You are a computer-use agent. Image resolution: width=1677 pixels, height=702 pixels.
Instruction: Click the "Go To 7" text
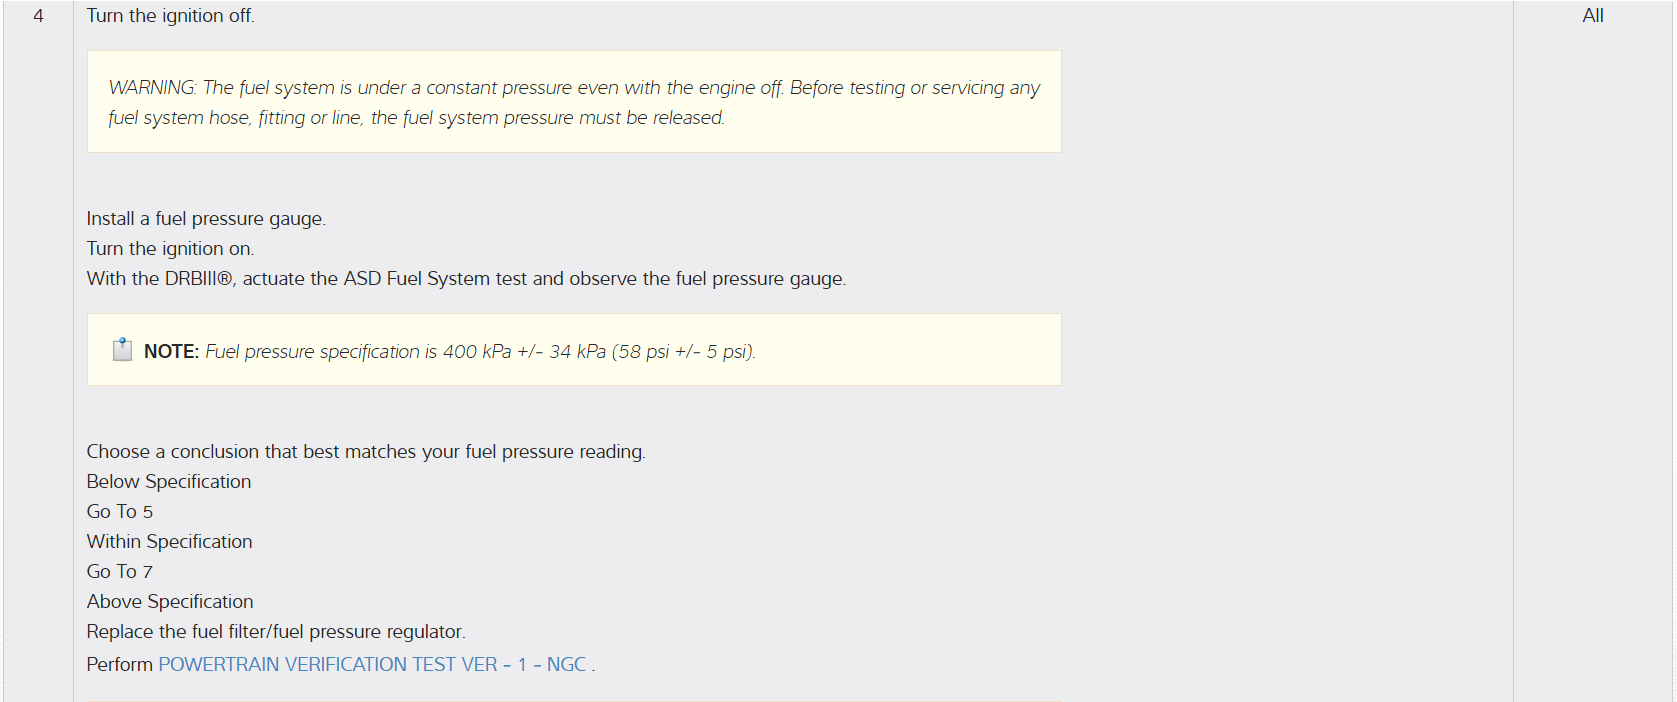coord(120,572)
